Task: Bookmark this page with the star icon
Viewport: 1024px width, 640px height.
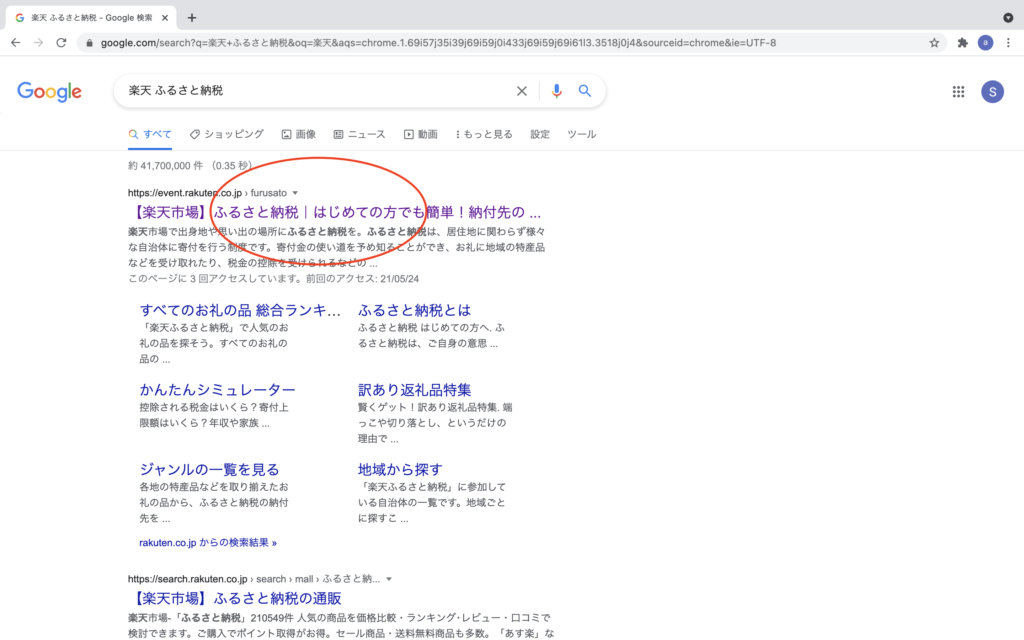Action: pos(934,43)
